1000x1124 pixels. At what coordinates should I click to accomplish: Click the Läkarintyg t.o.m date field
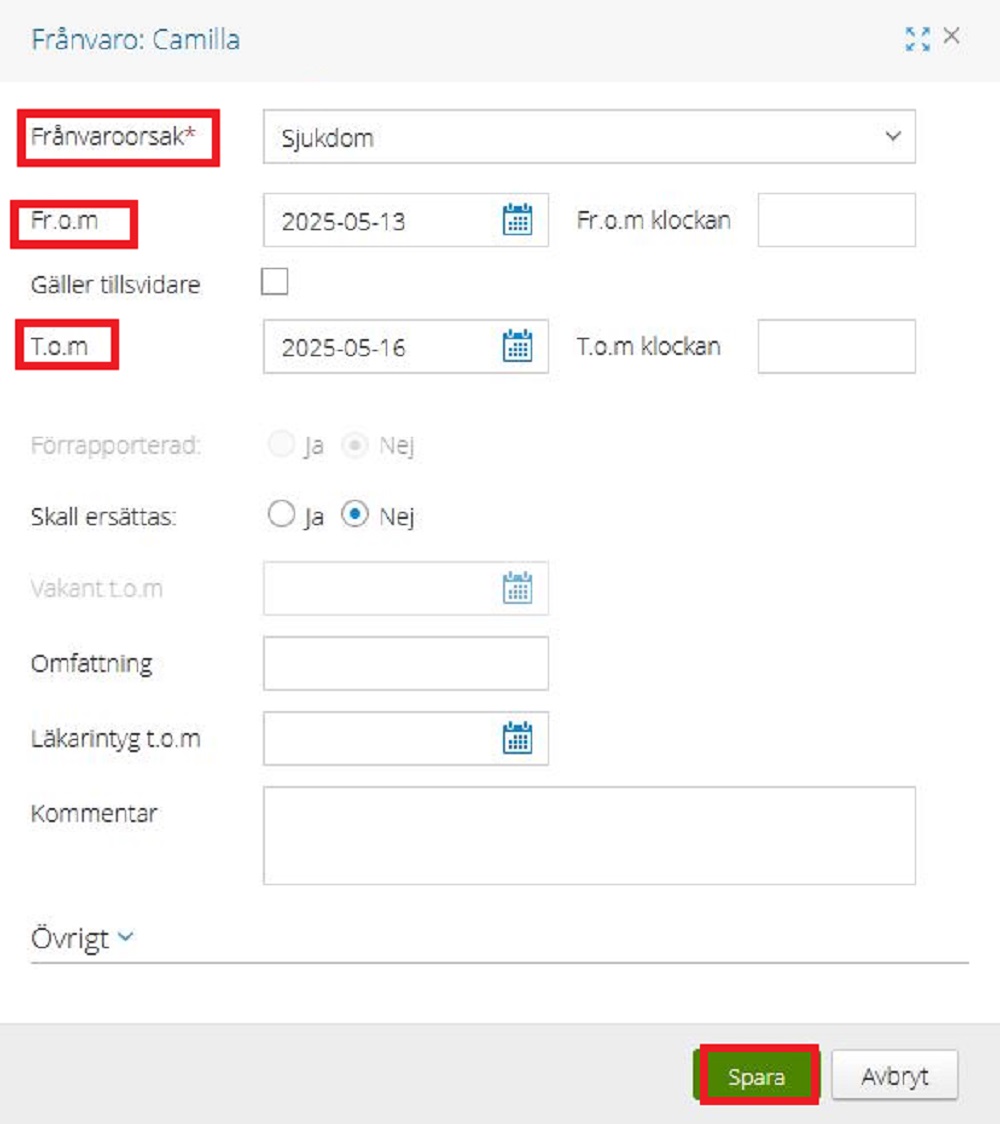pyautogui.click(x=380, y=739)
